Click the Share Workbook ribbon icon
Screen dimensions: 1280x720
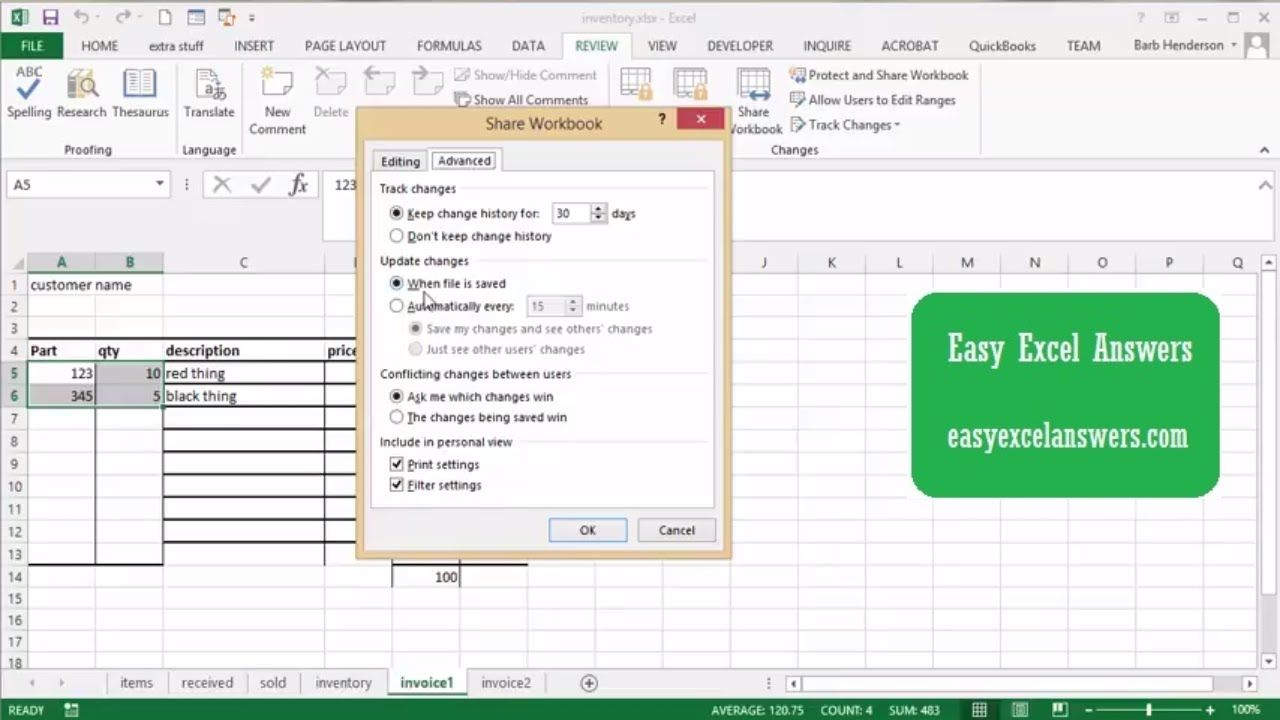(754, 101)
